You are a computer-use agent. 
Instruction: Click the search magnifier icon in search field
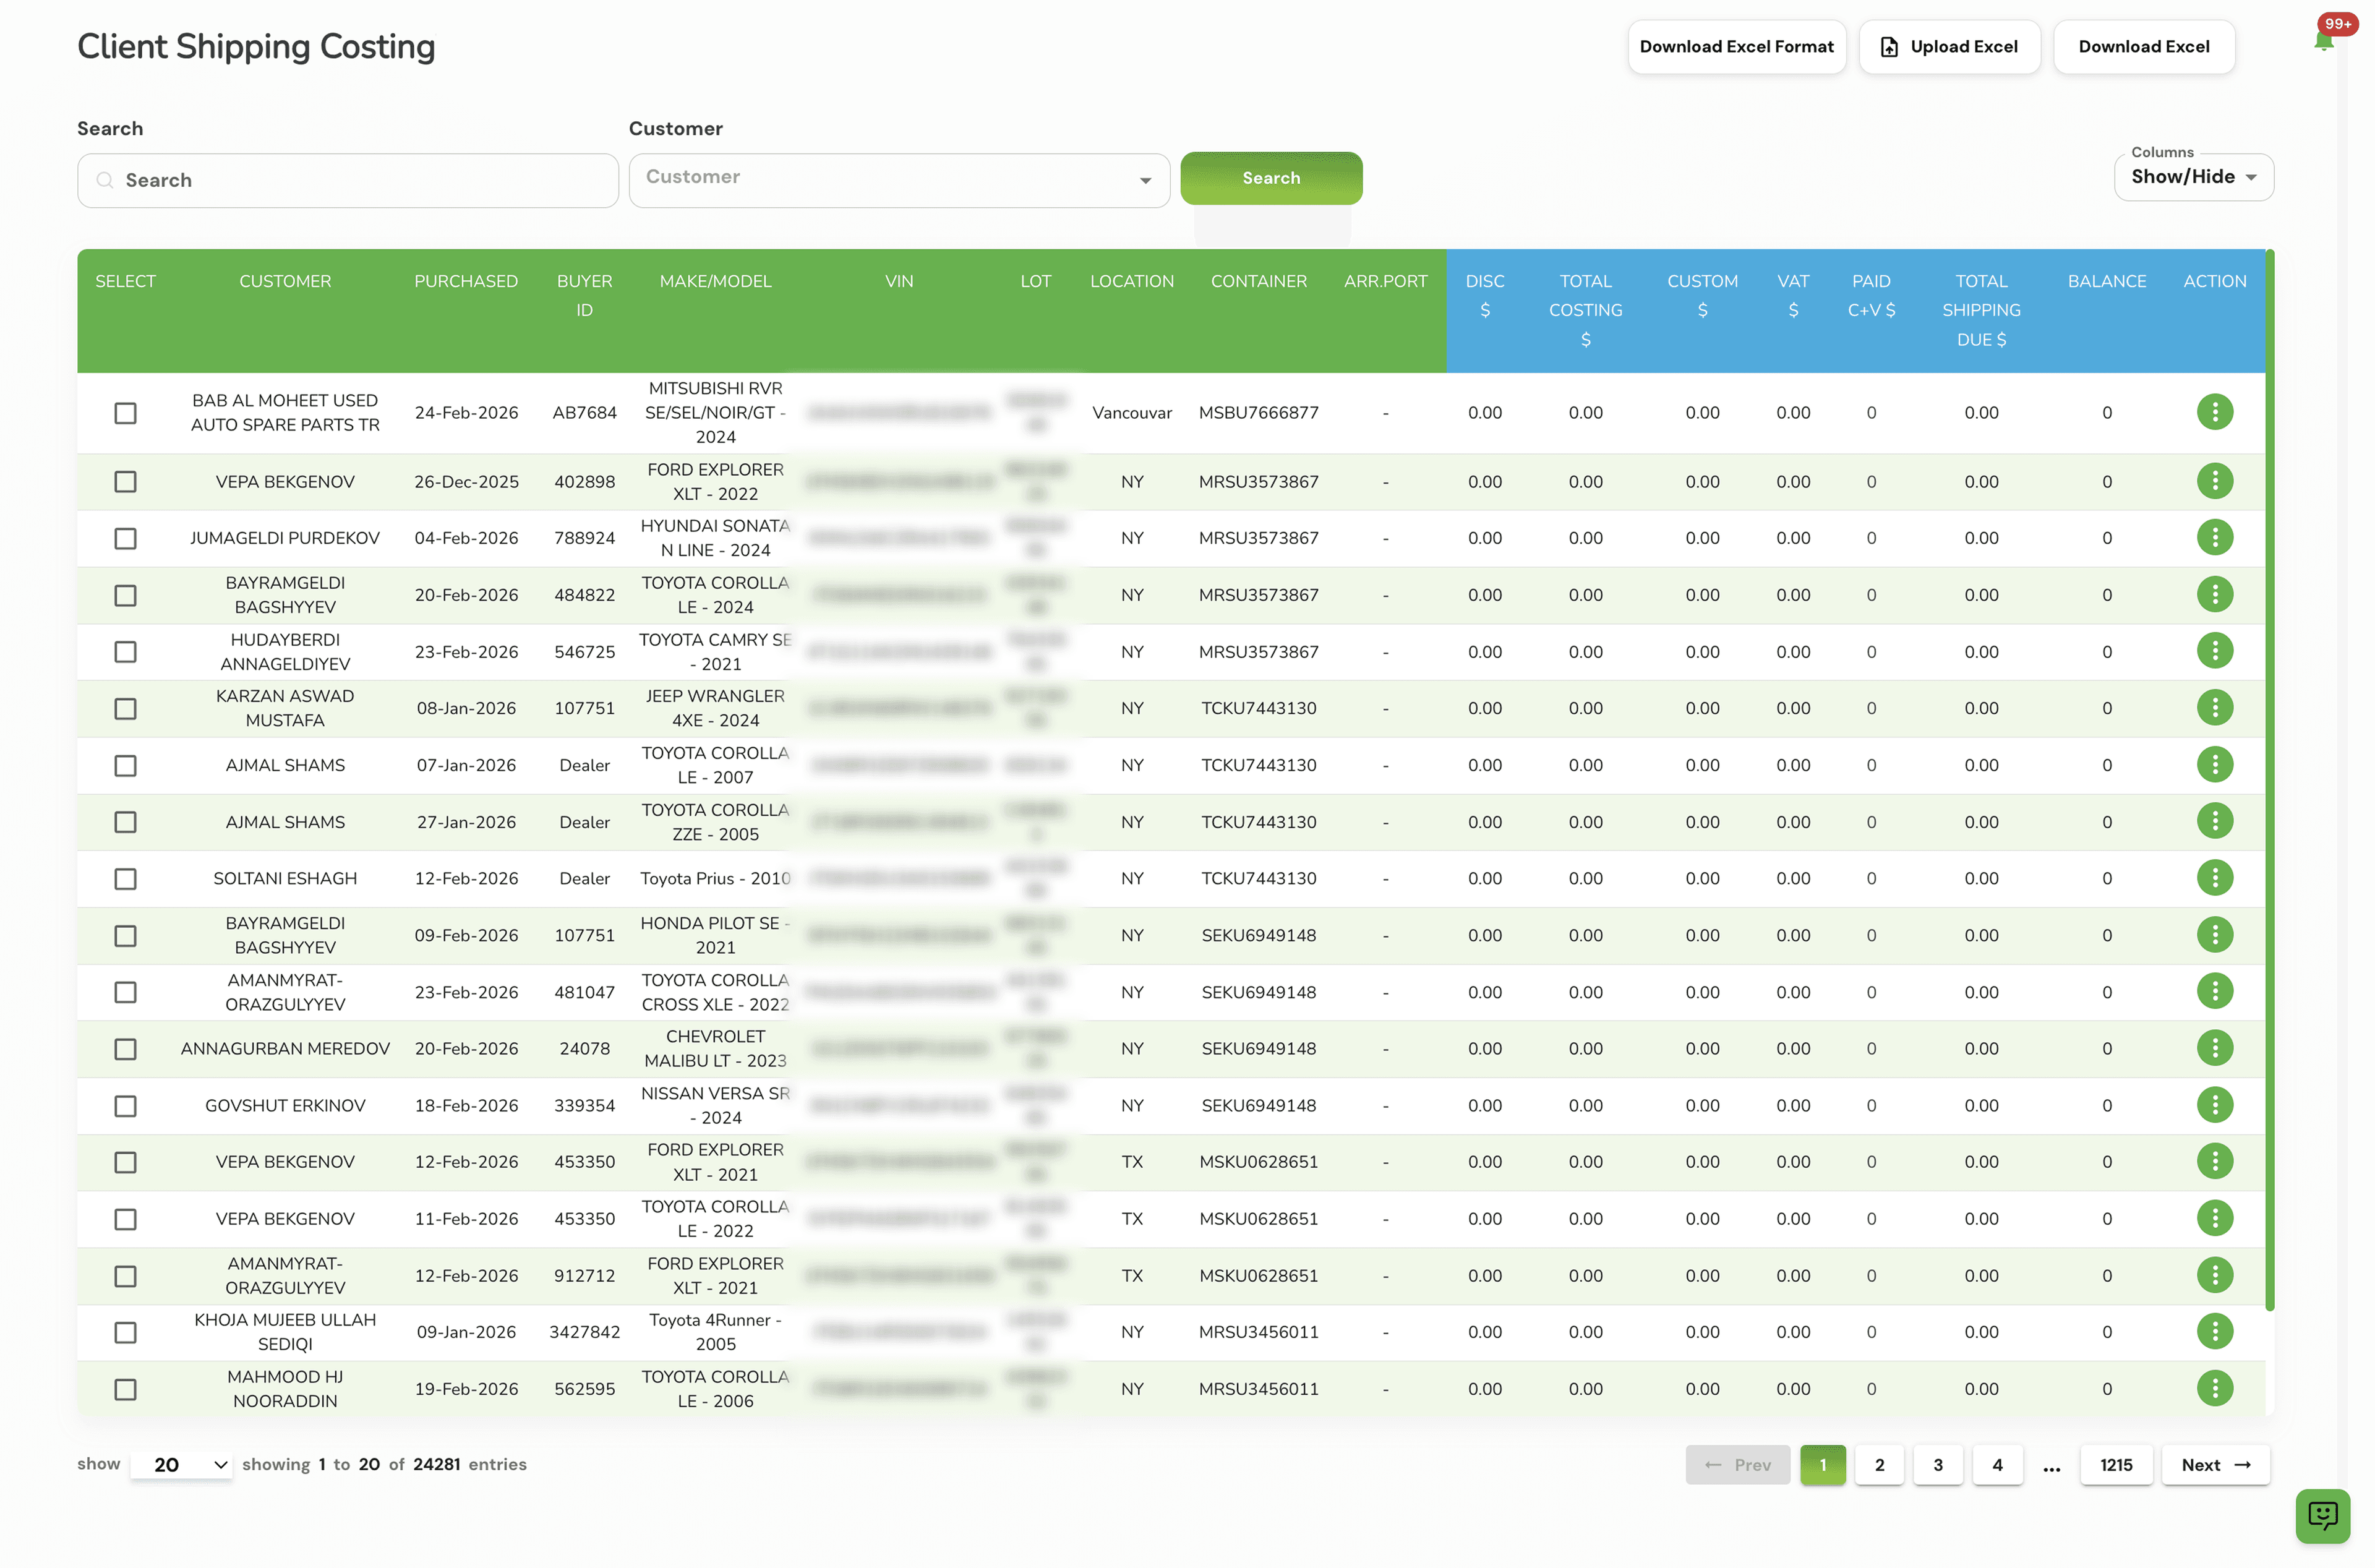(104, 180)
